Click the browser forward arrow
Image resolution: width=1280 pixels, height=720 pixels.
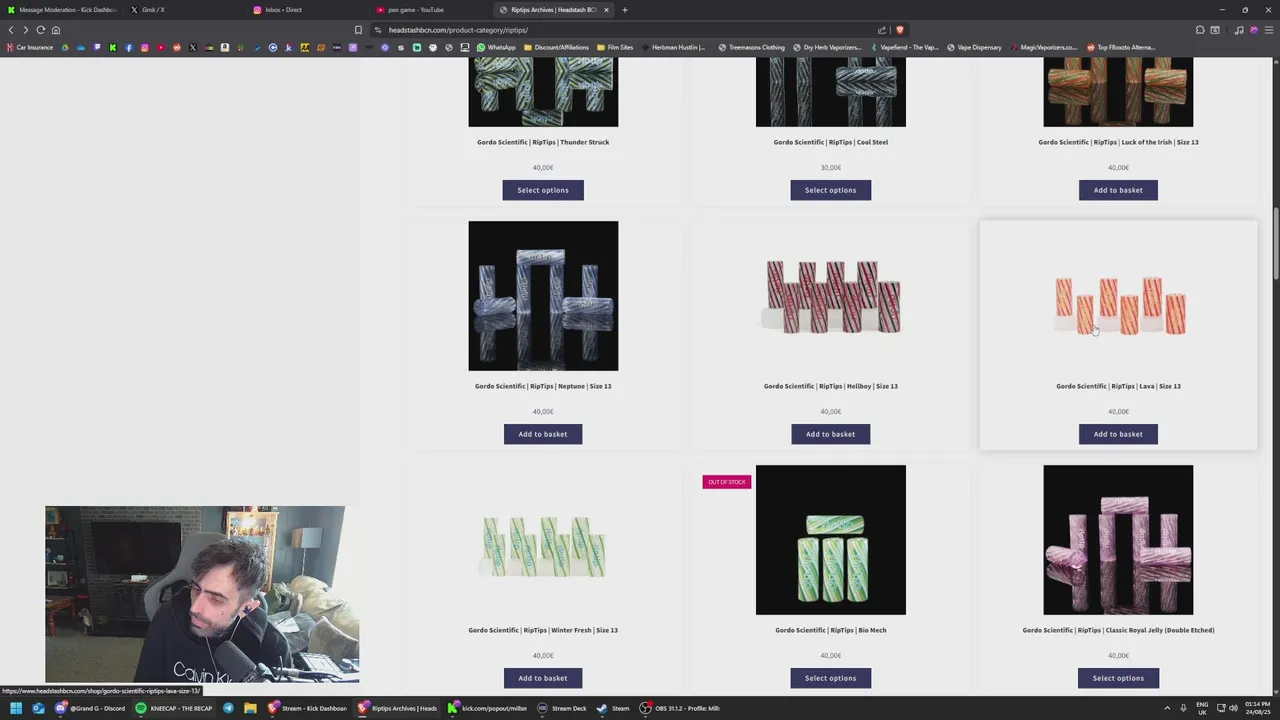point(26,30)
